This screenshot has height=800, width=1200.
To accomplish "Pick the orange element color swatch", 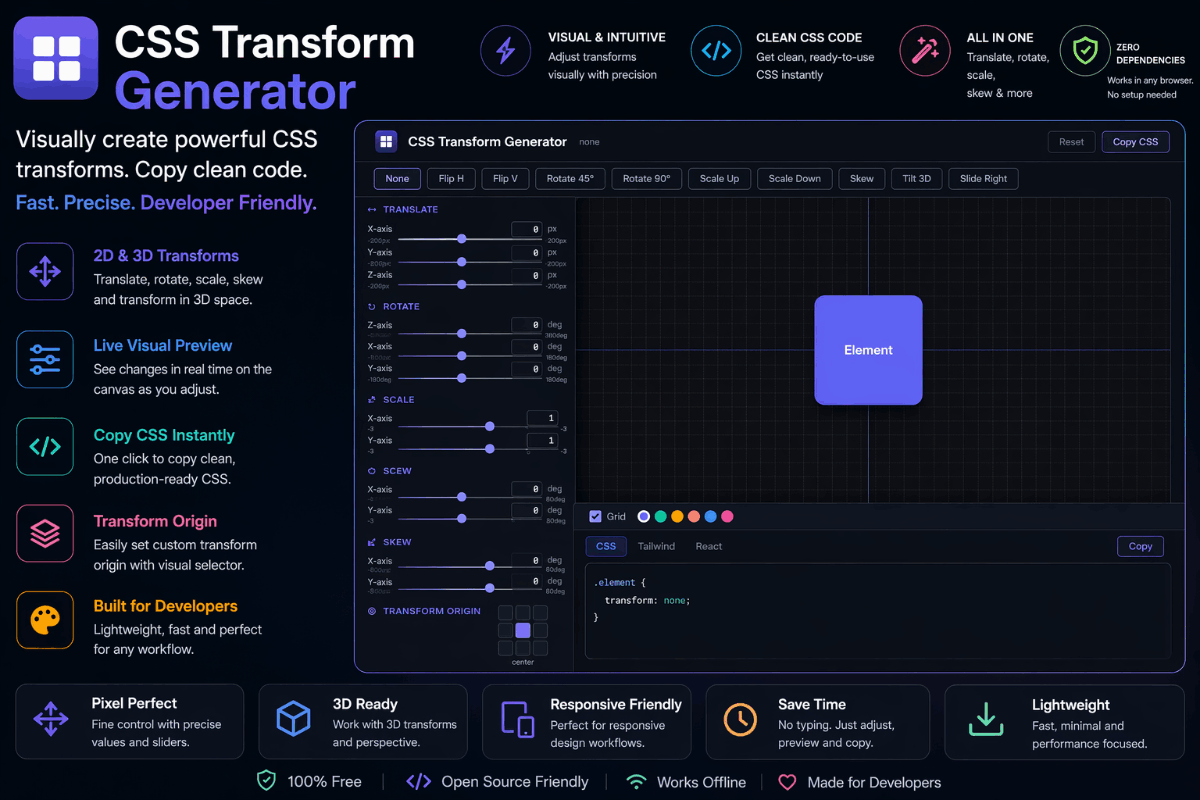I will 677,516.
